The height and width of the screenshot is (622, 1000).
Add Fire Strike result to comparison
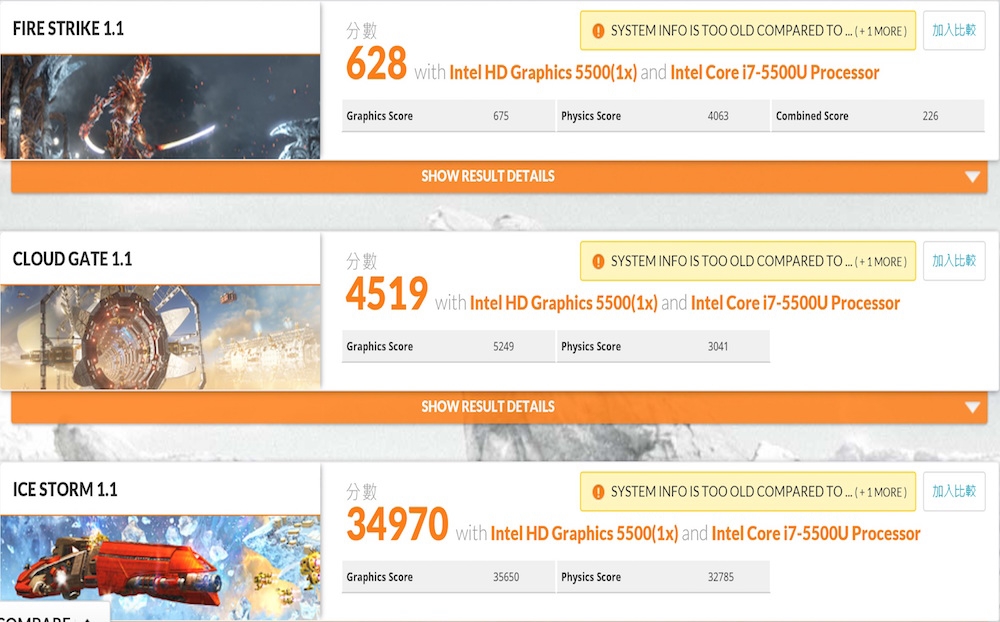[x=954, y=30]
